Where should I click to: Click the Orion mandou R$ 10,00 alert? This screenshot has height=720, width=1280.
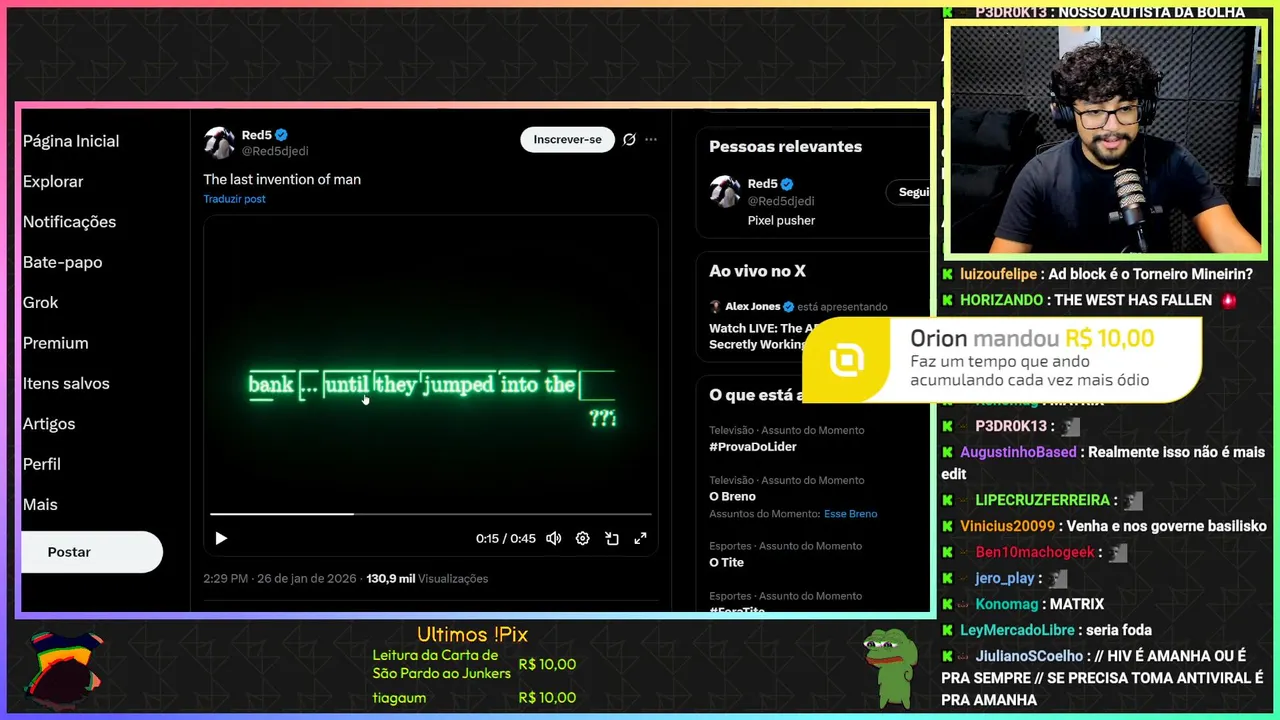pyautogui.click(x=1002, y=360)
